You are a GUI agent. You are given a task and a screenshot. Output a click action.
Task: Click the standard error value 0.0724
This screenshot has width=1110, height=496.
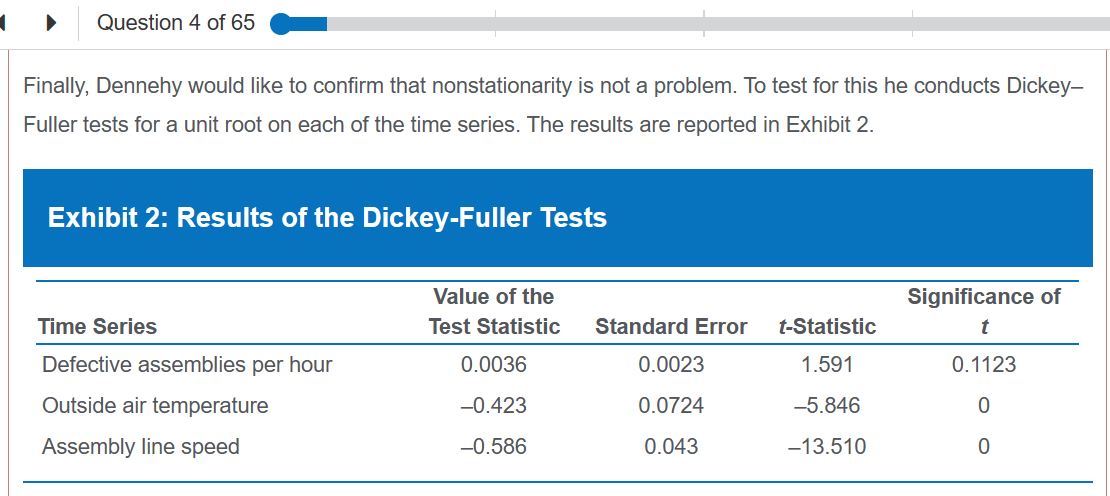671,406
